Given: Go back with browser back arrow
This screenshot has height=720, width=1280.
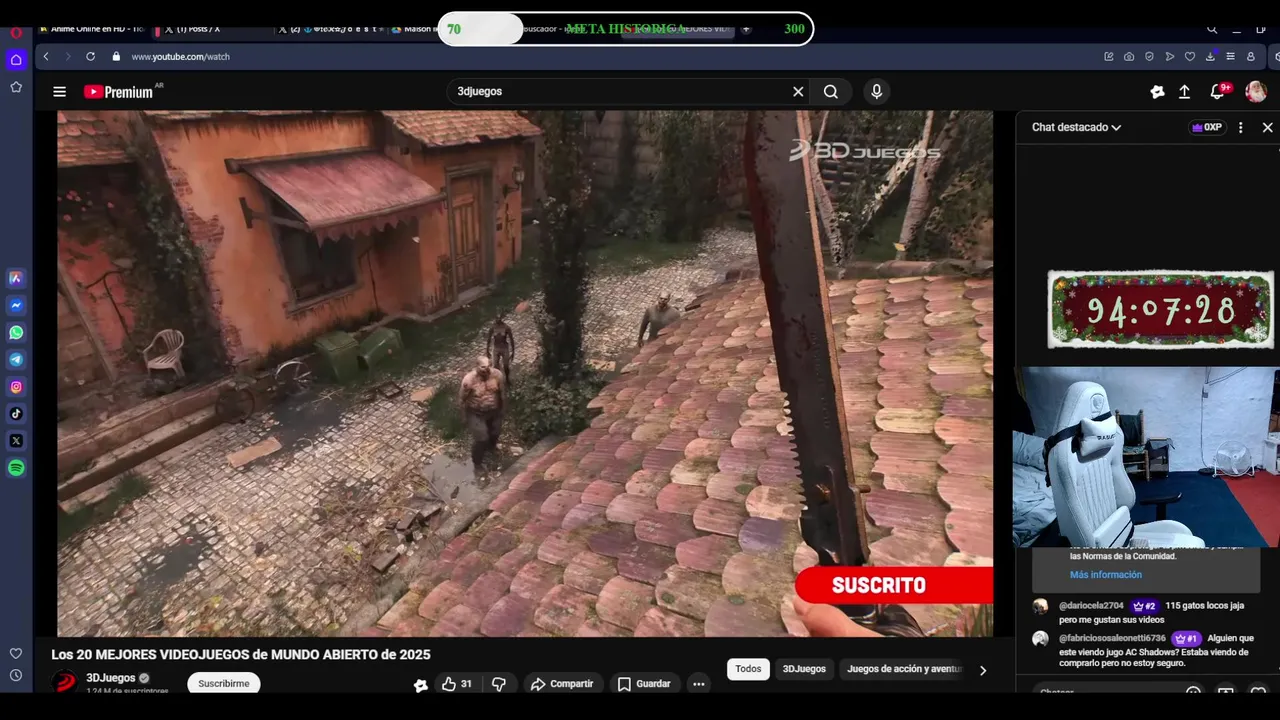Looking at the screenshot, I should pyautogui.click(x=46, y=57).
